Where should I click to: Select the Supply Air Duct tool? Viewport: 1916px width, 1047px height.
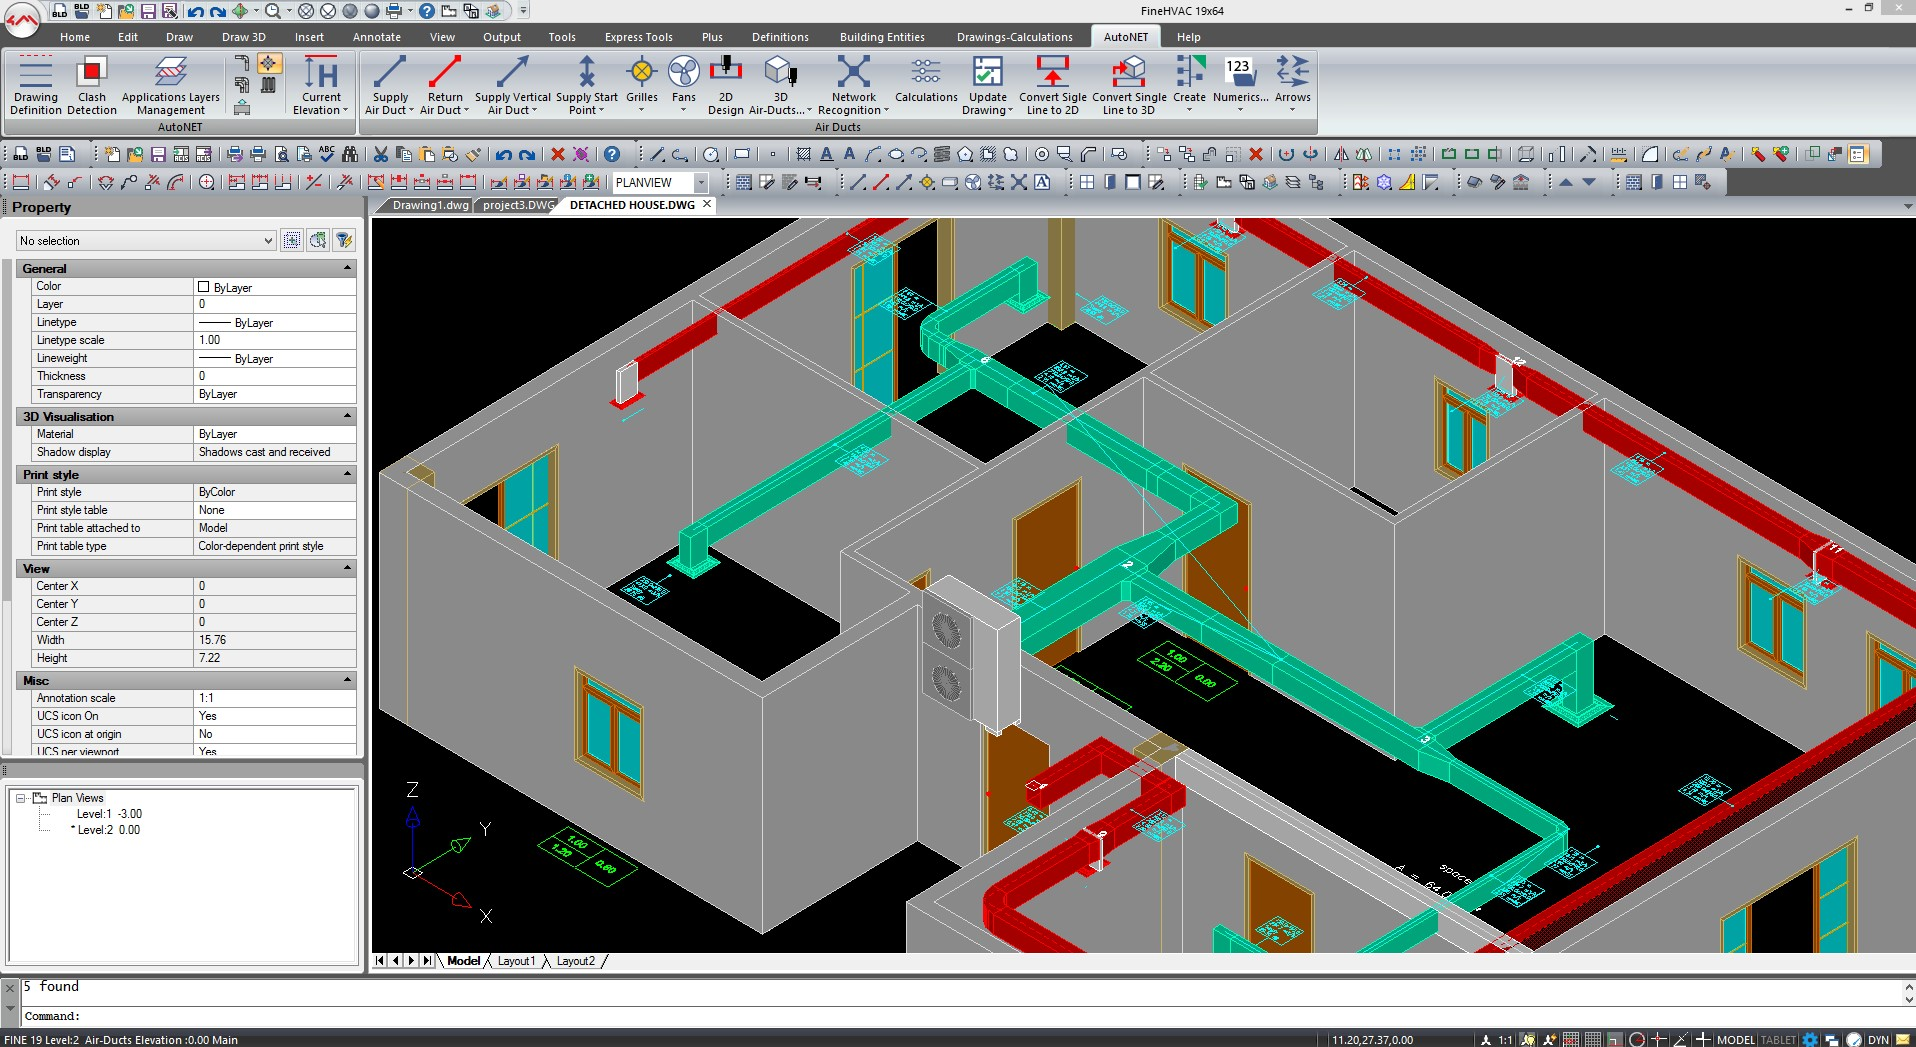(389, 84)
